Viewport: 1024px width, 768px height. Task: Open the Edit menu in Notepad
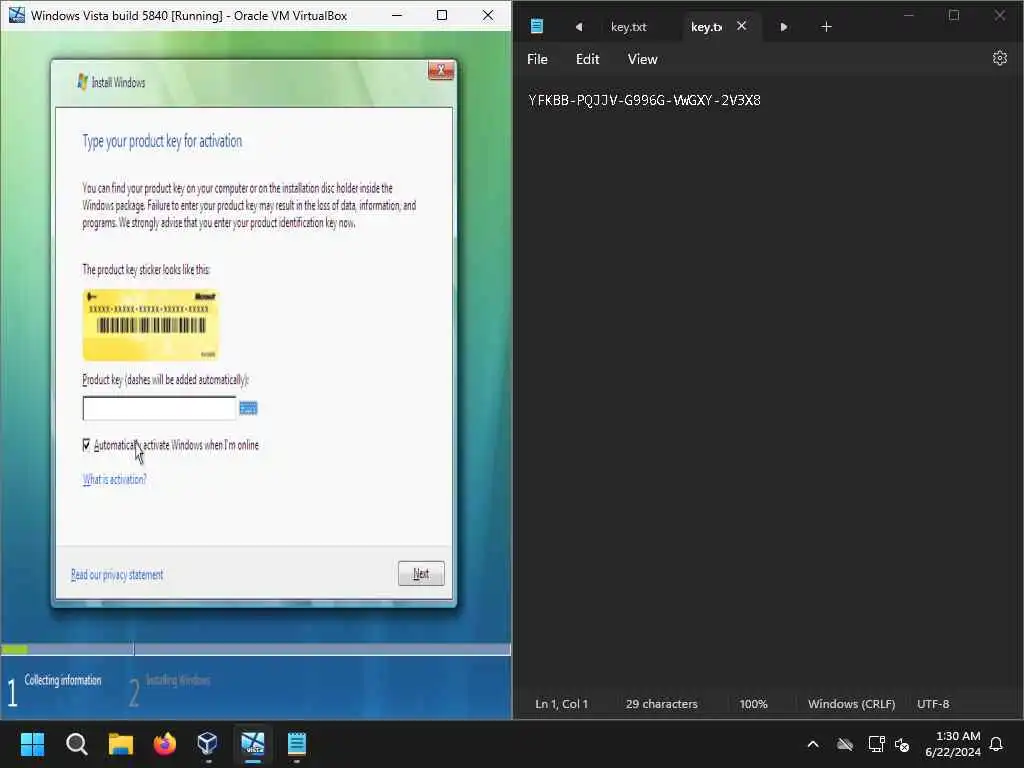coord(587,59)
